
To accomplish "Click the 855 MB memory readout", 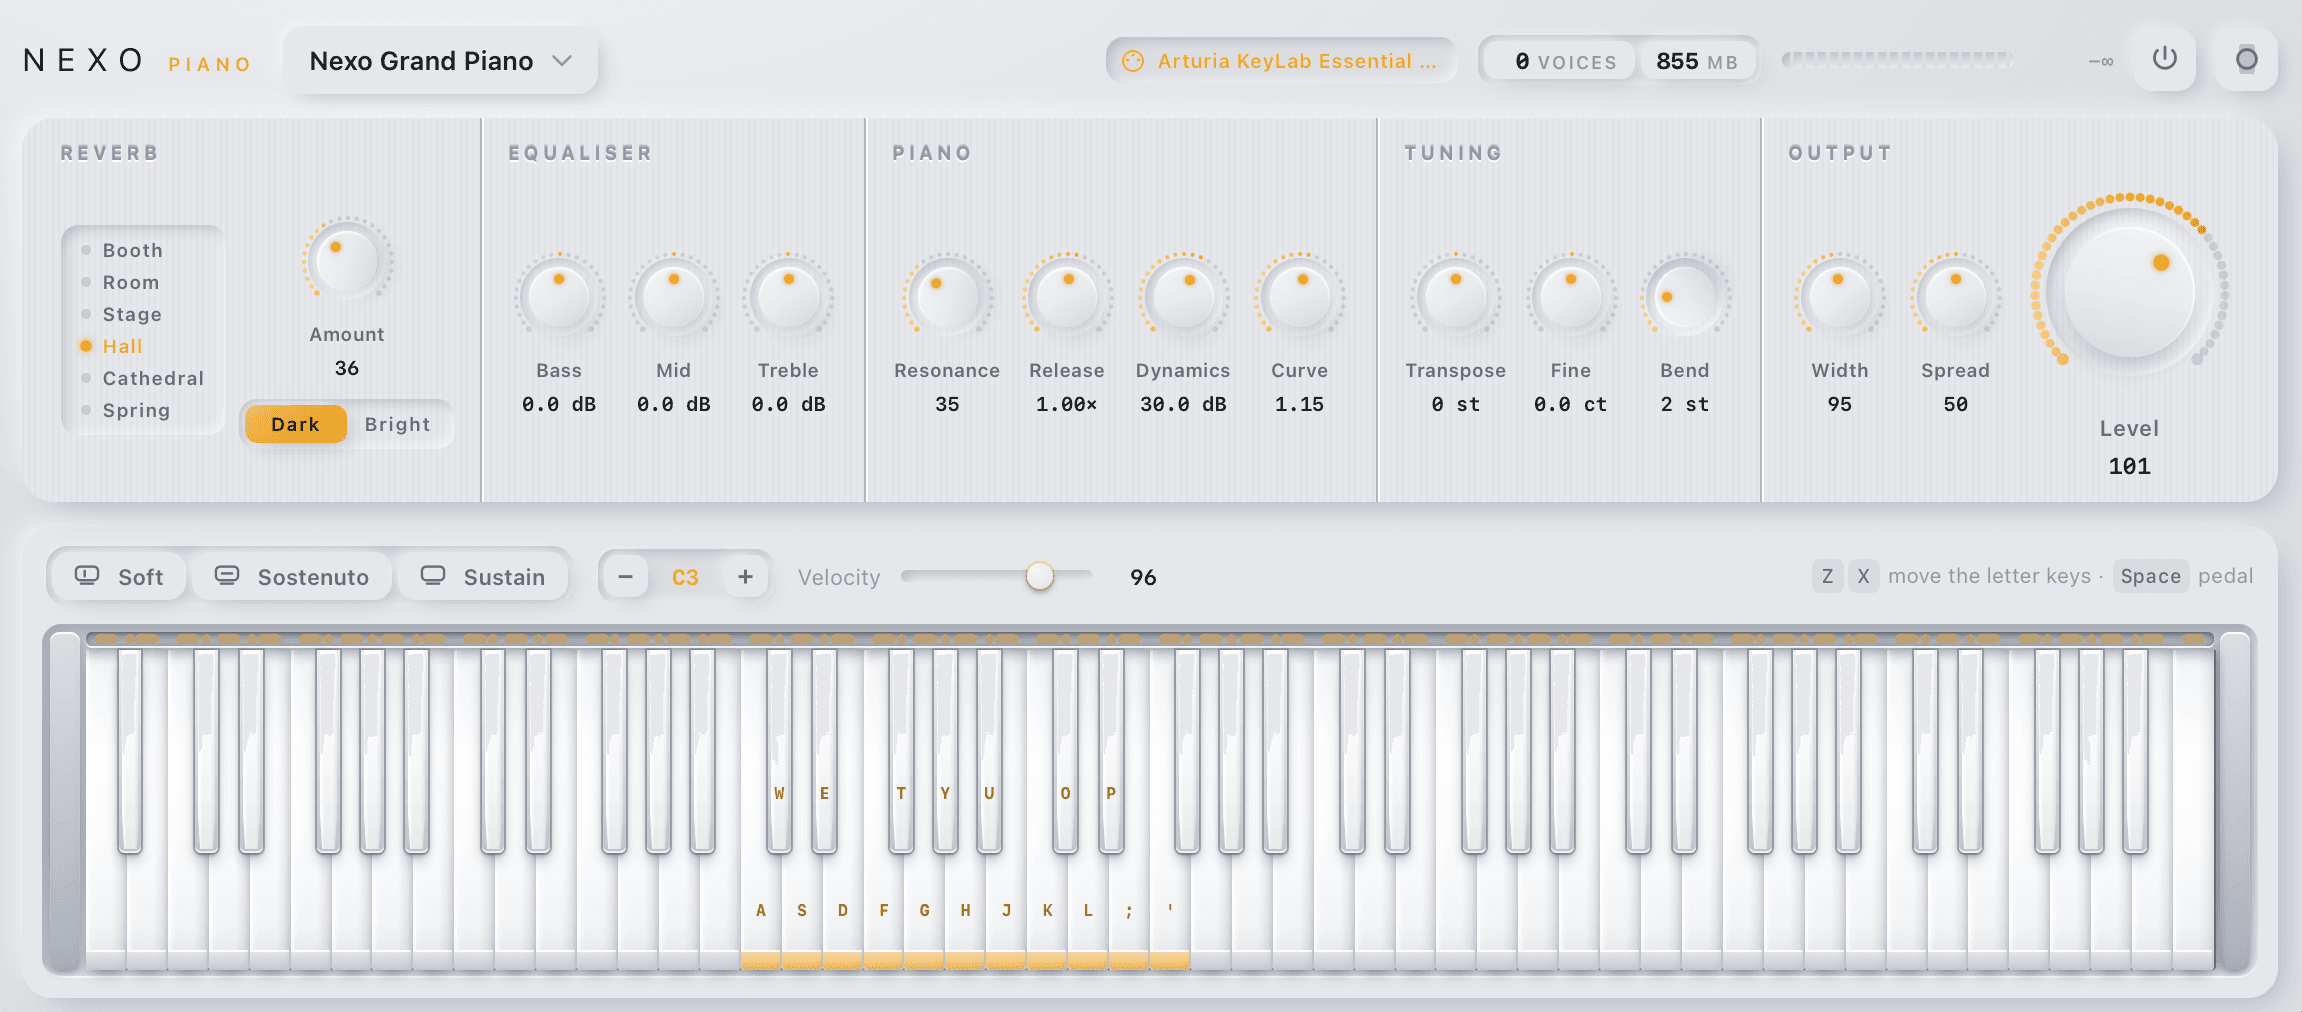I will click(1697, 61).
